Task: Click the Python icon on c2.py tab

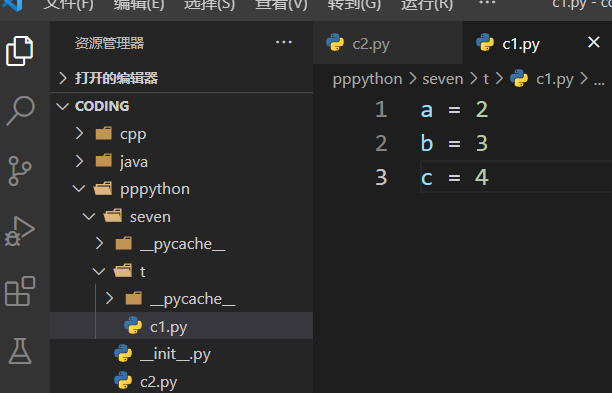Action: (x=335, y=43)
